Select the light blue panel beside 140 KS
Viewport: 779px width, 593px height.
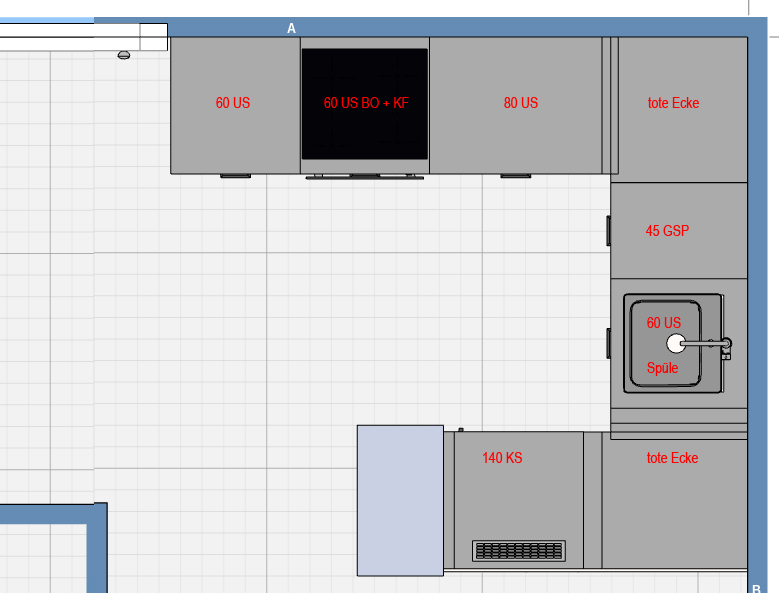coord(400,500)
